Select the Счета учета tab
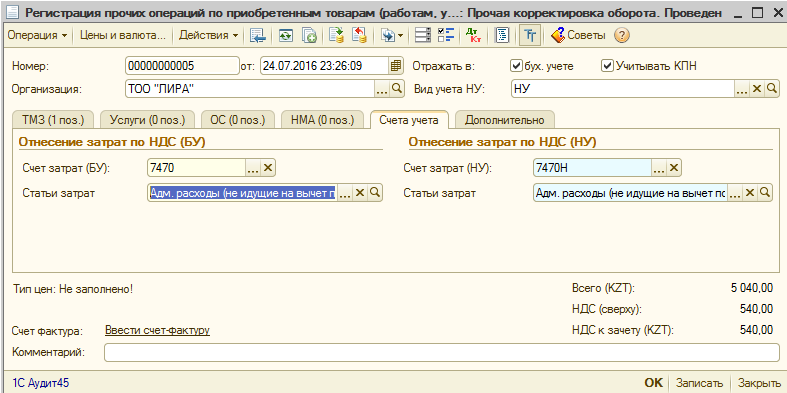787x393 pixels. coord(409,120)
